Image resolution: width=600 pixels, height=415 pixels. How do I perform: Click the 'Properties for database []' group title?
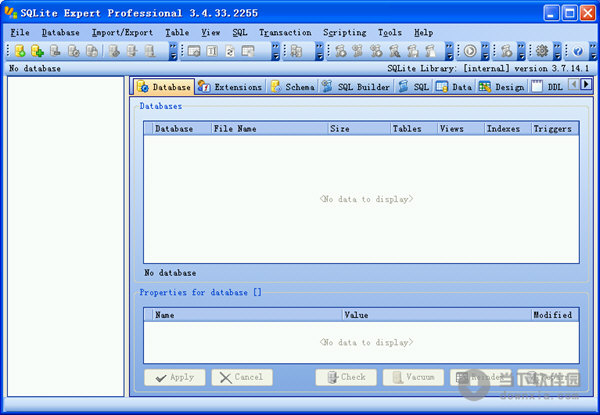point(200,292)
